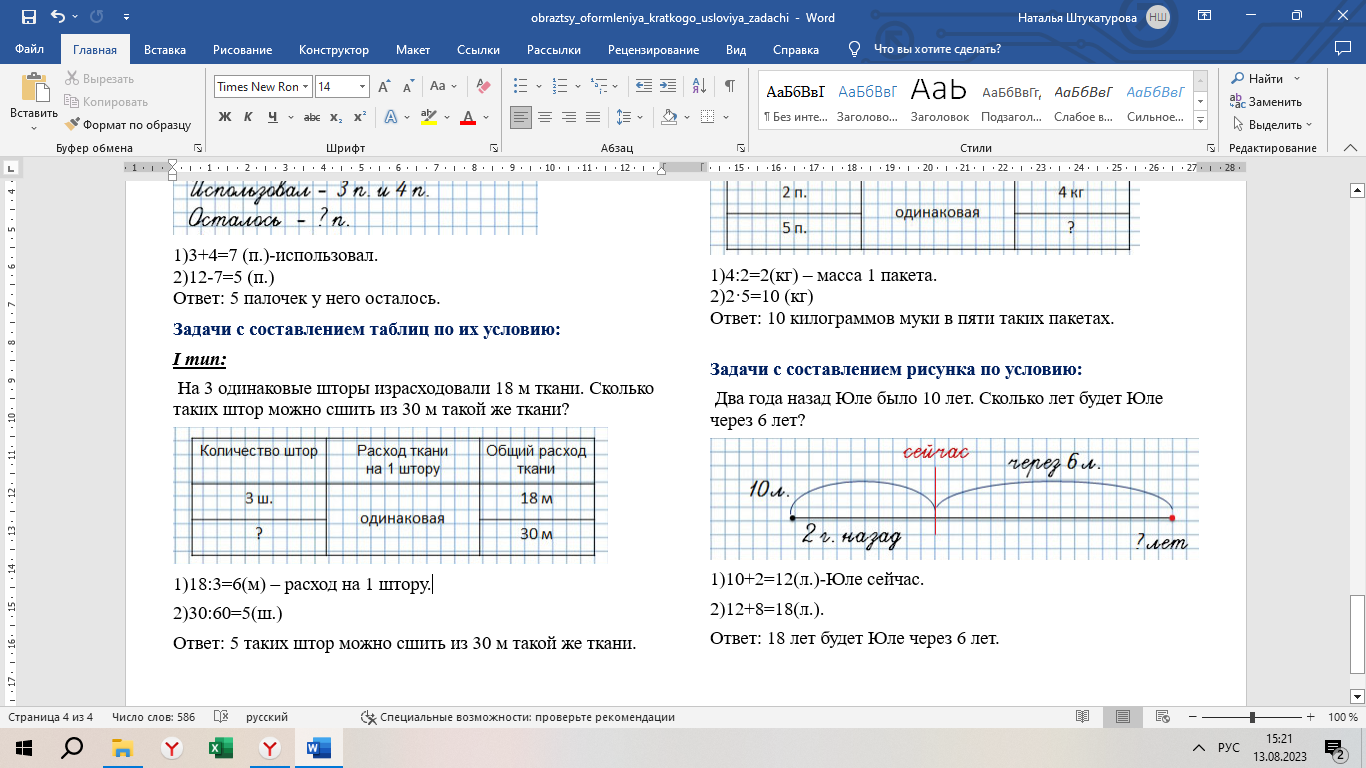
Task: Insert numbered list
Action: (x=560, y=87)
